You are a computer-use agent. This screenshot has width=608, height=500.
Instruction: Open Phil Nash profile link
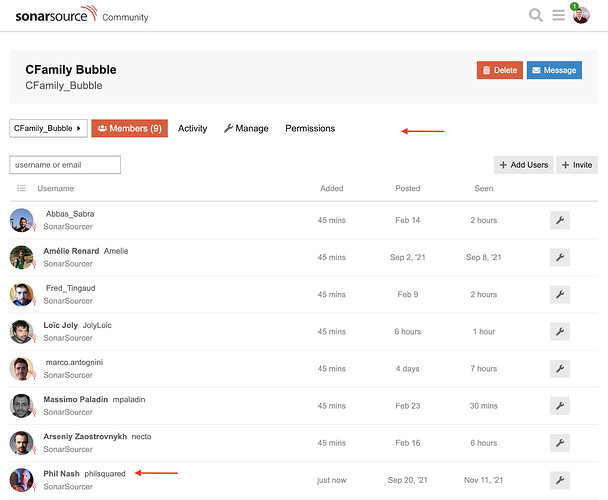[61, 474]
